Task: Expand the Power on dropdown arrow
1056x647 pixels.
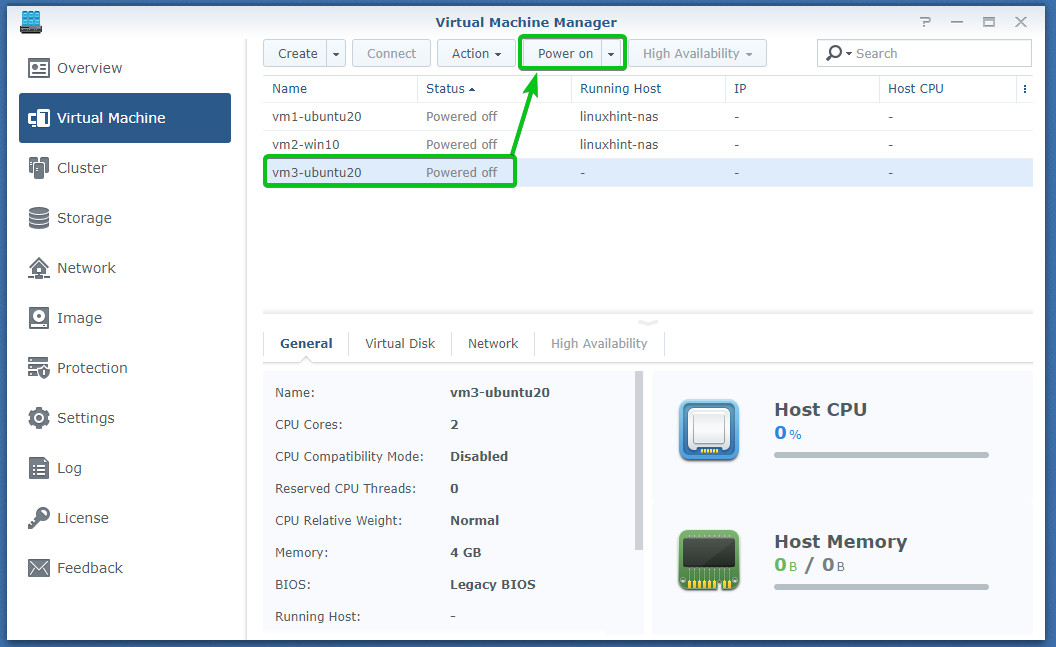Action: click(612, 54)
